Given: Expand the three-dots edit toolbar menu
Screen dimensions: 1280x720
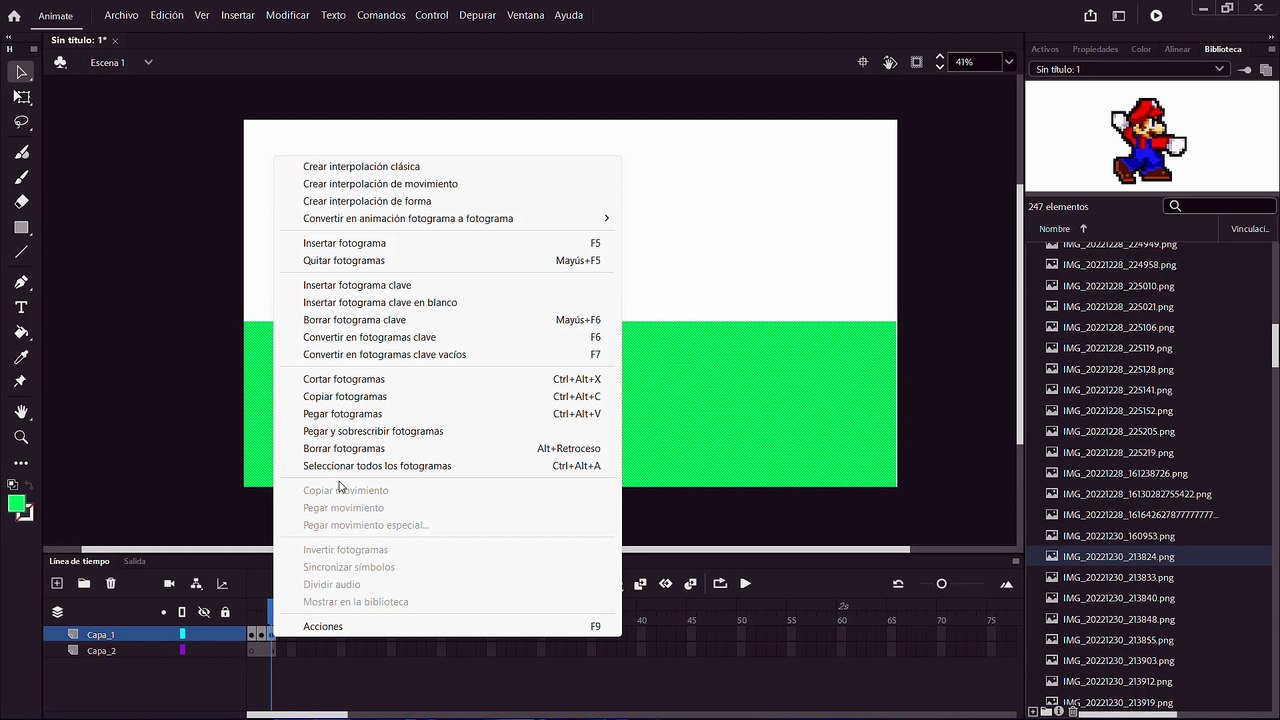Looking at the screenshot, I should (21, 463).
